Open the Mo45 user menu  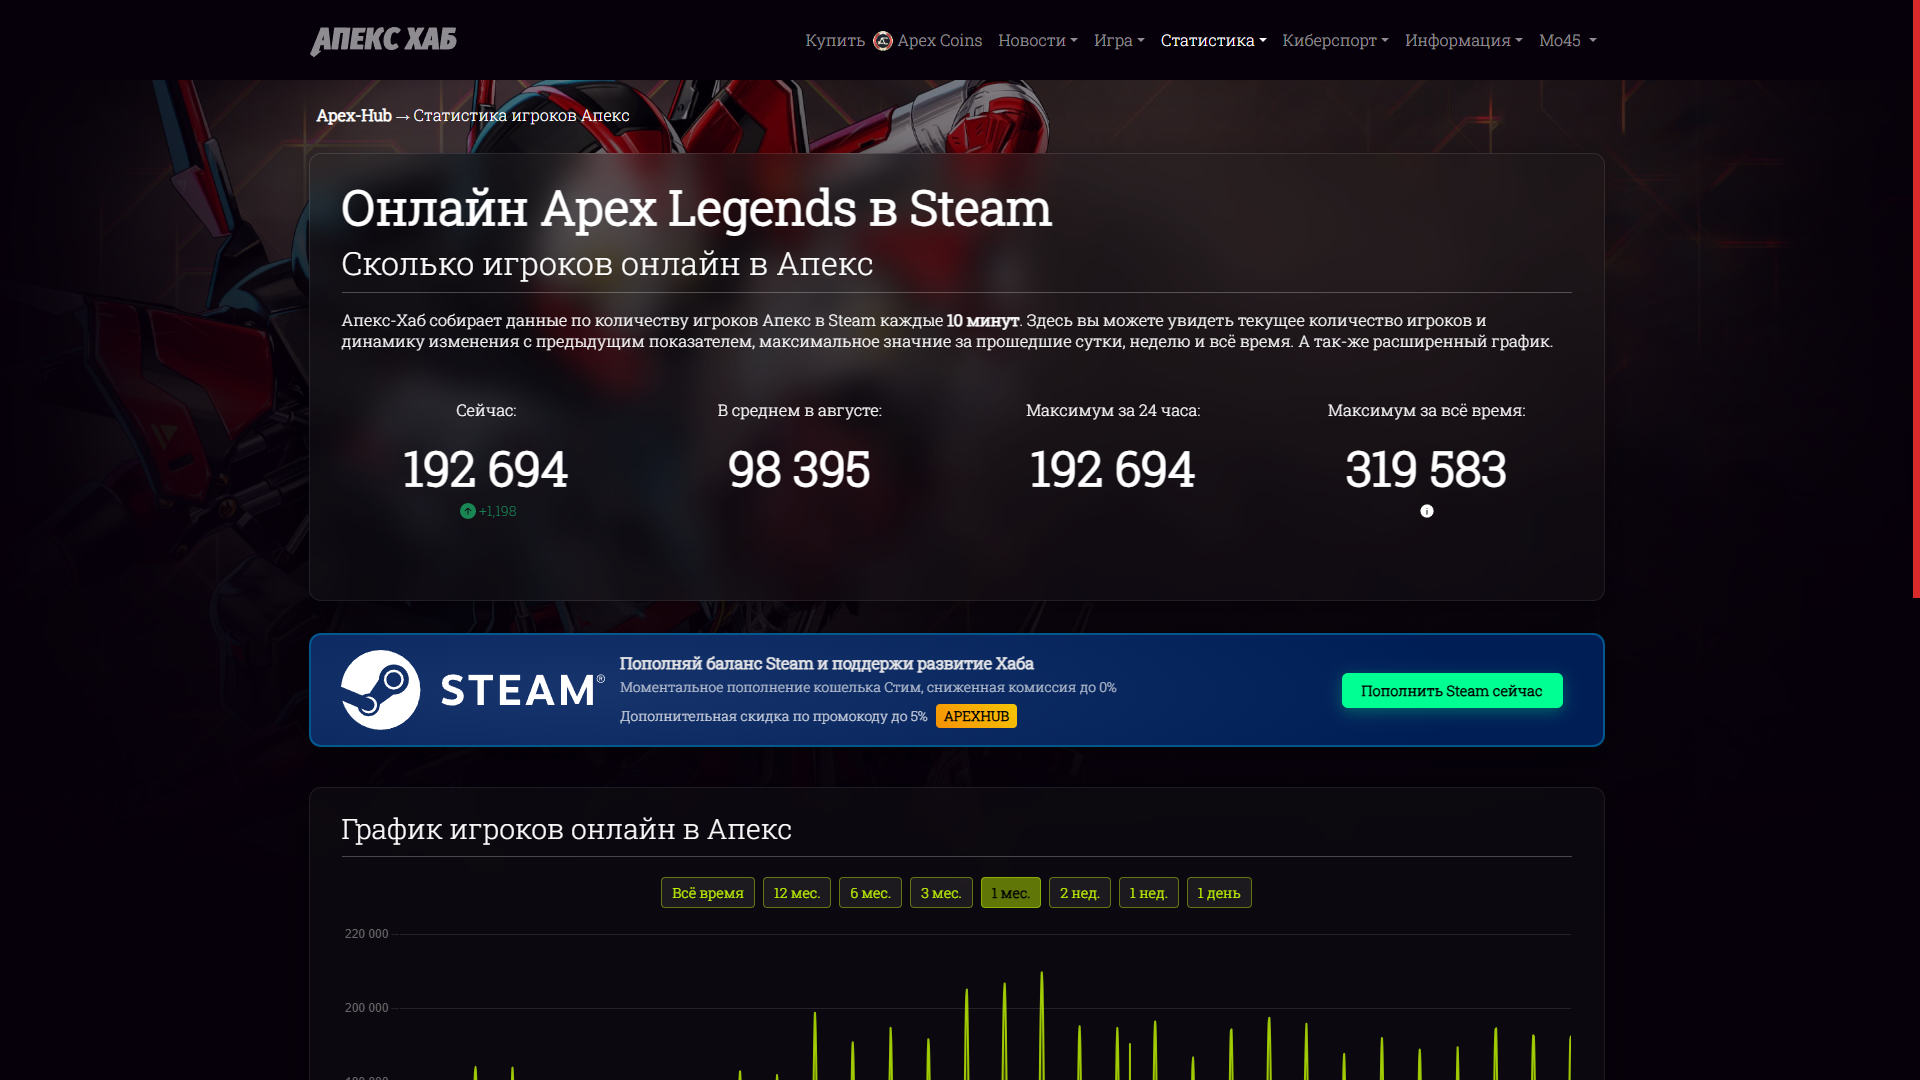point(1566,40)
